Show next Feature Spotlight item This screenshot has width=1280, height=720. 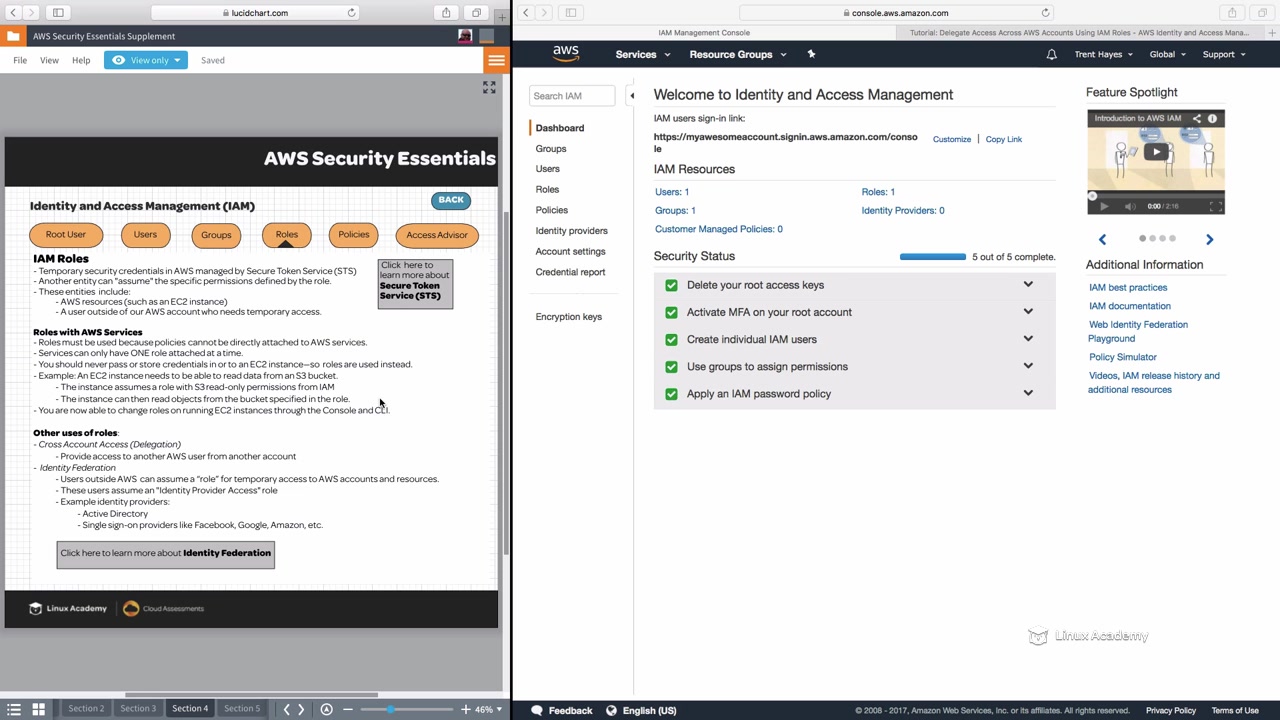click(x=1209, y=239)
